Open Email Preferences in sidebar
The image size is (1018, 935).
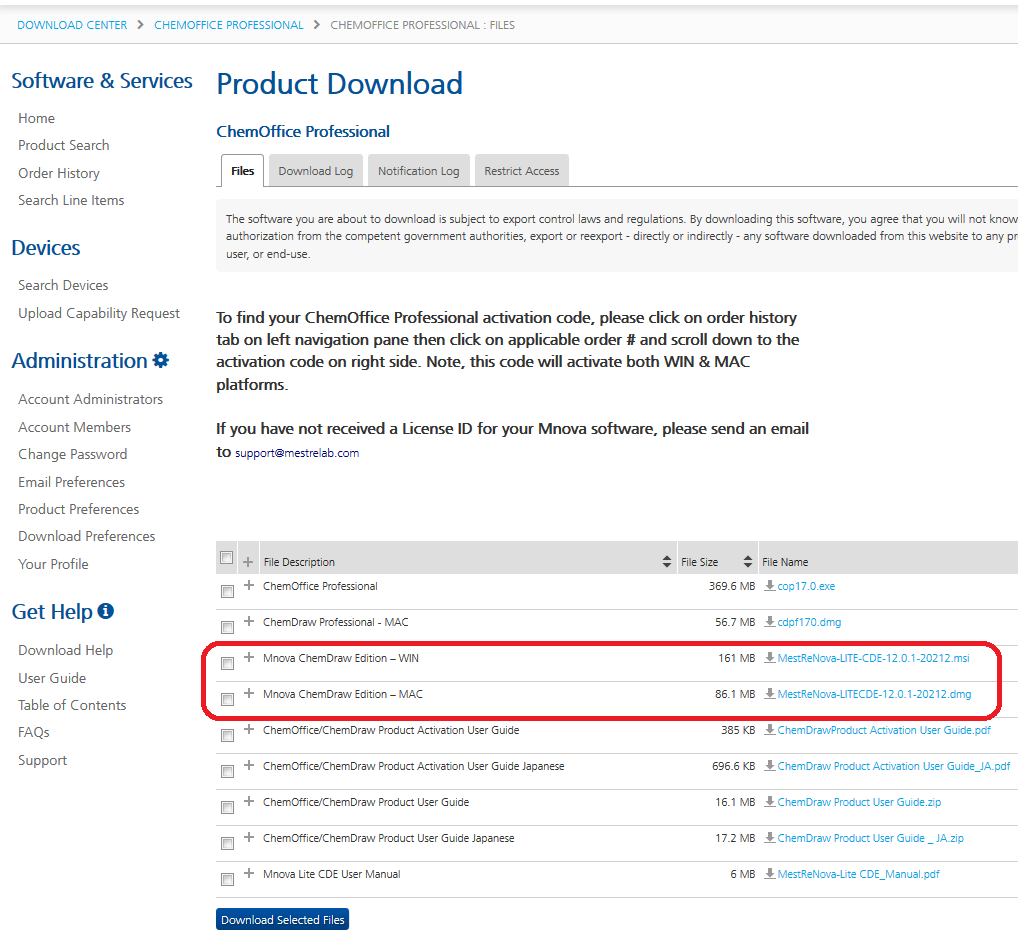coord(71,482)
